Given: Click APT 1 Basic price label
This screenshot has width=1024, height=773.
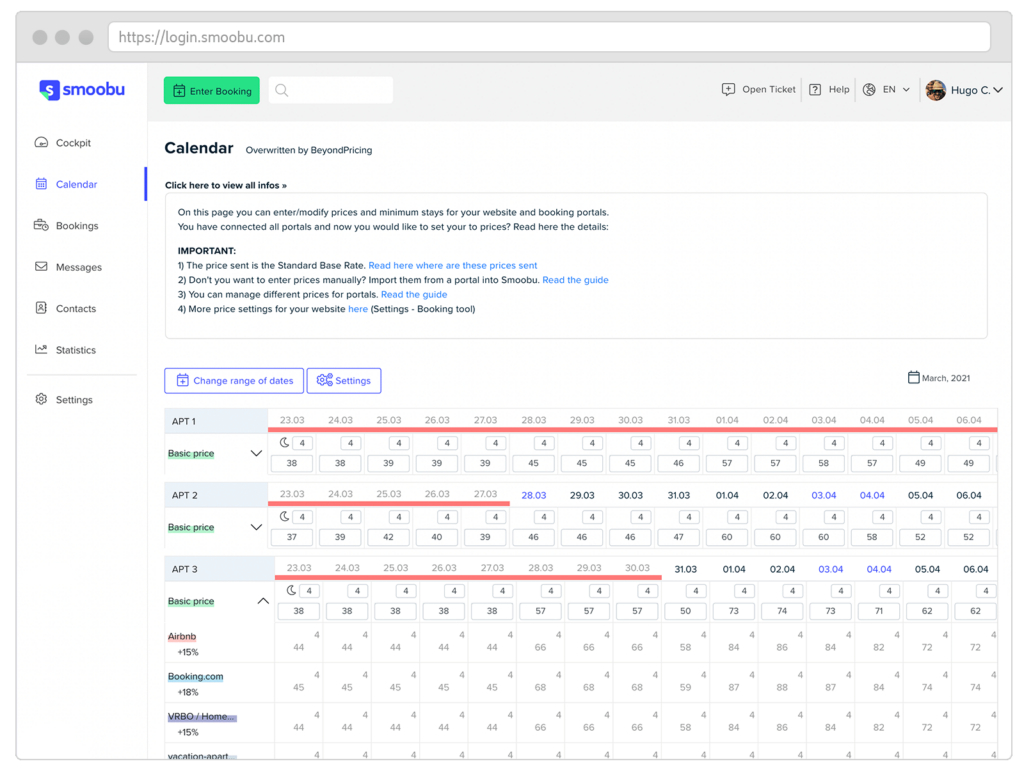Looking at the screenshot, I should (x=191, y=453).
